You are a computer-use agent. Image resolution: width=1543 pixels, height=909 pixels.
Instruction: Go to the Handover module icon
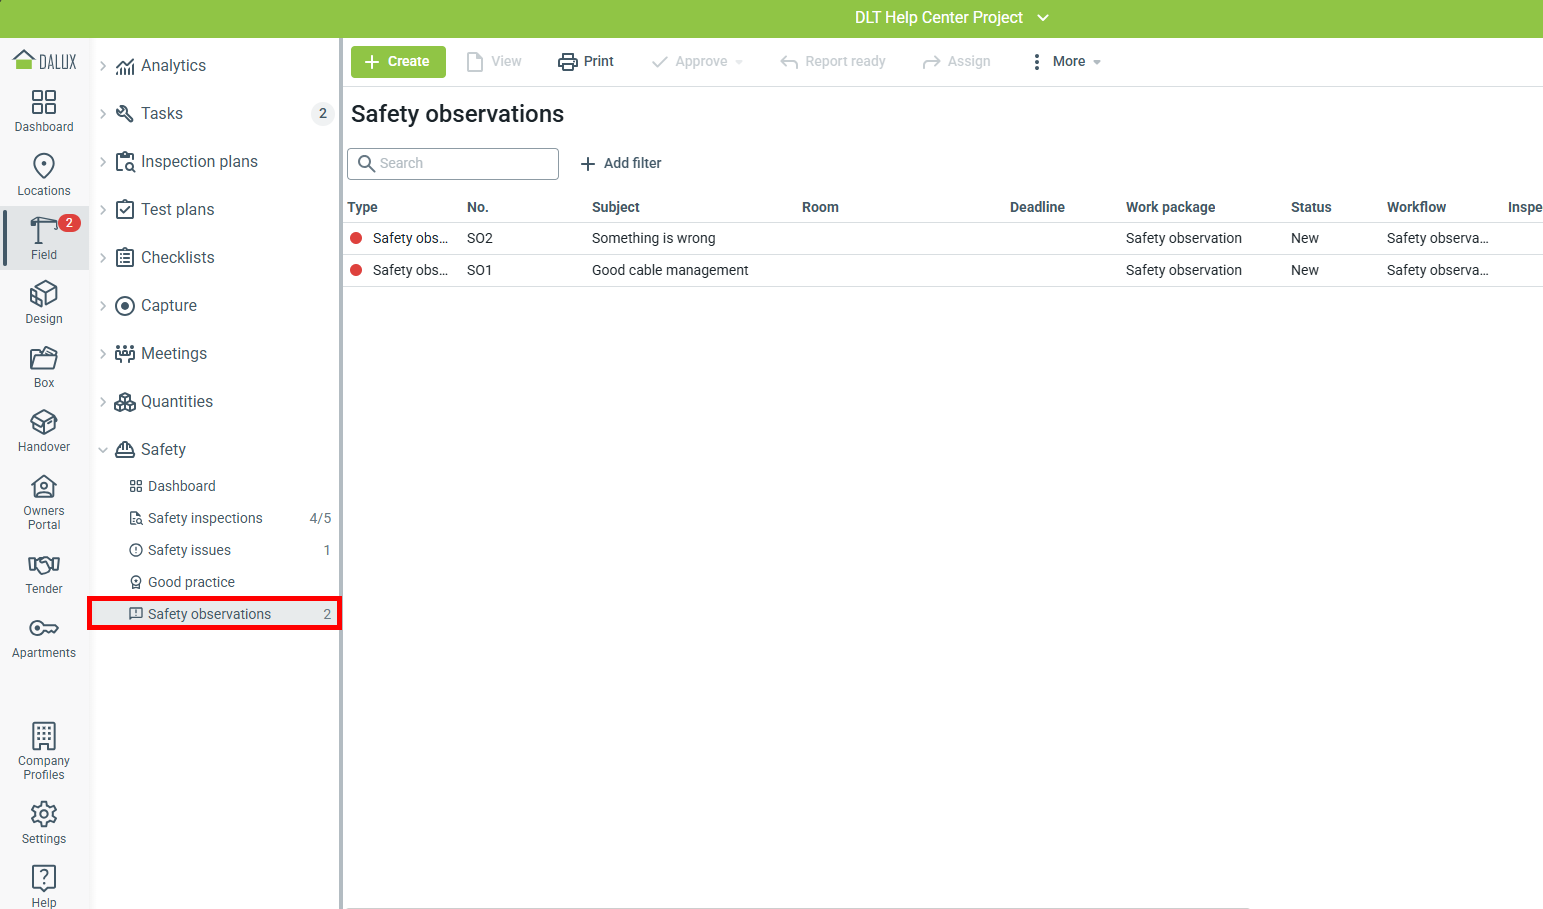click(x=44, y=422)
